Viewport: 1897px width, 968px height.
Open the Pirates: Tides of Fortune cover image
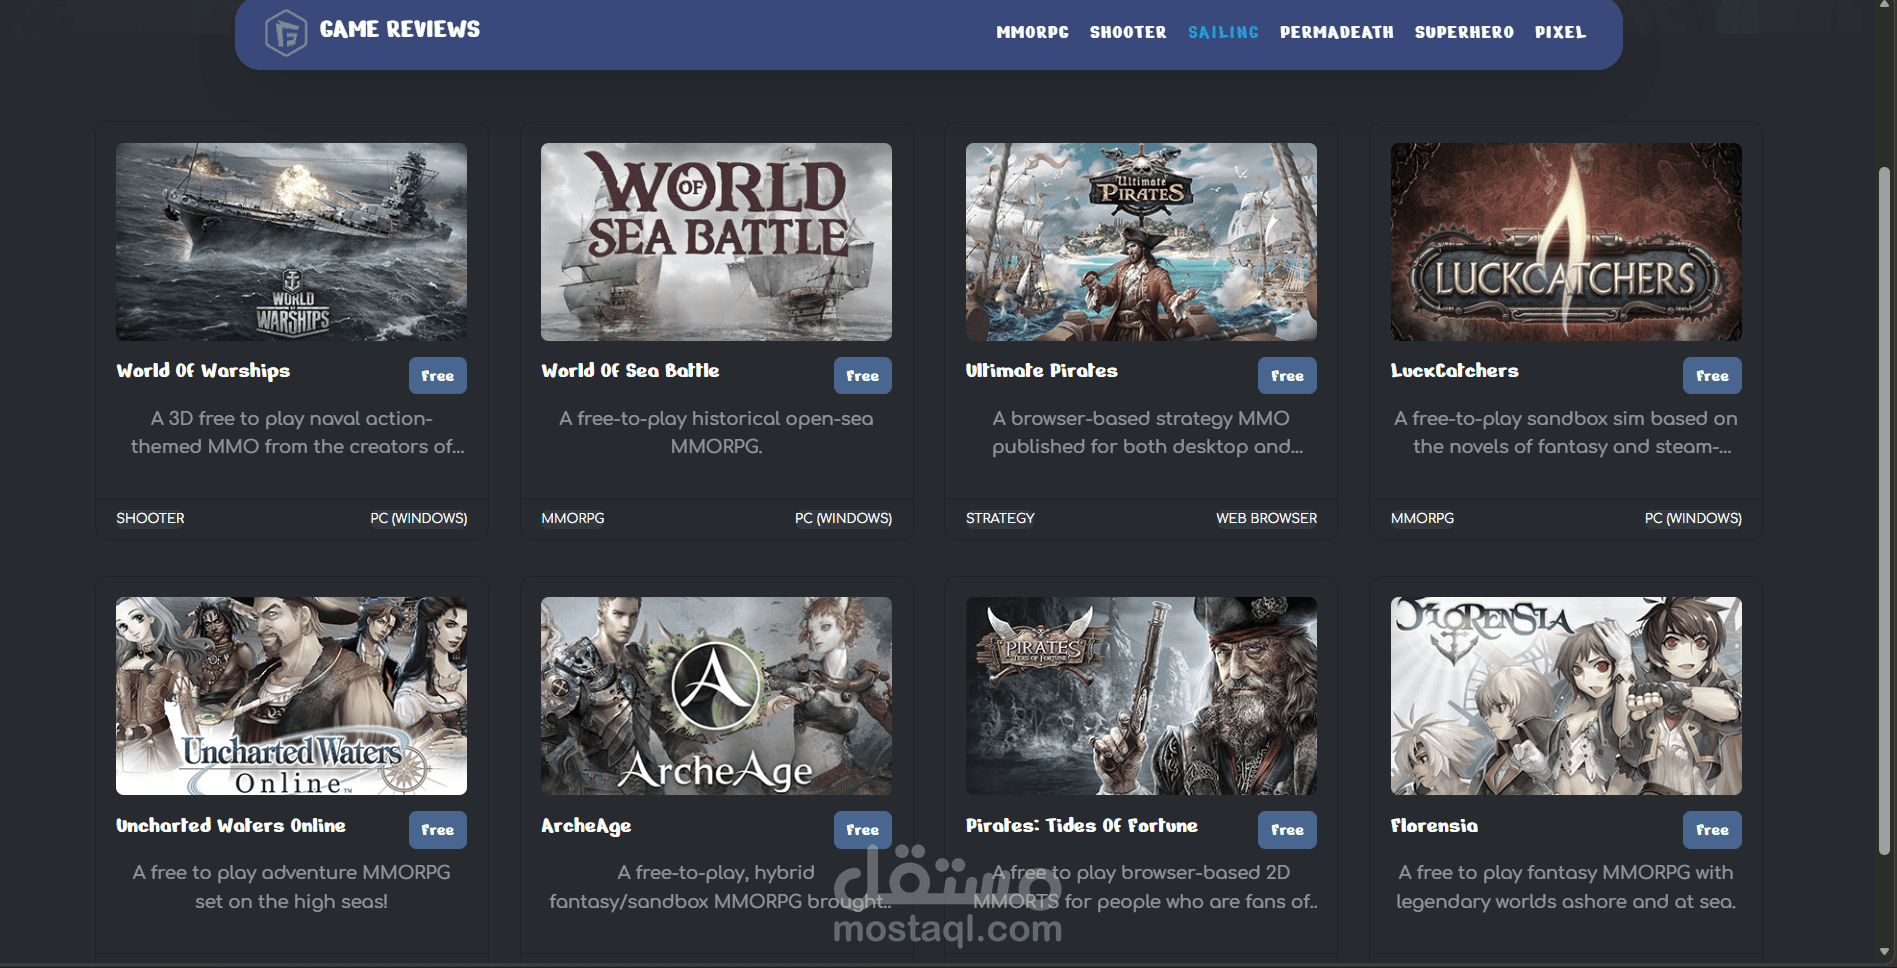pos(1141,696)
